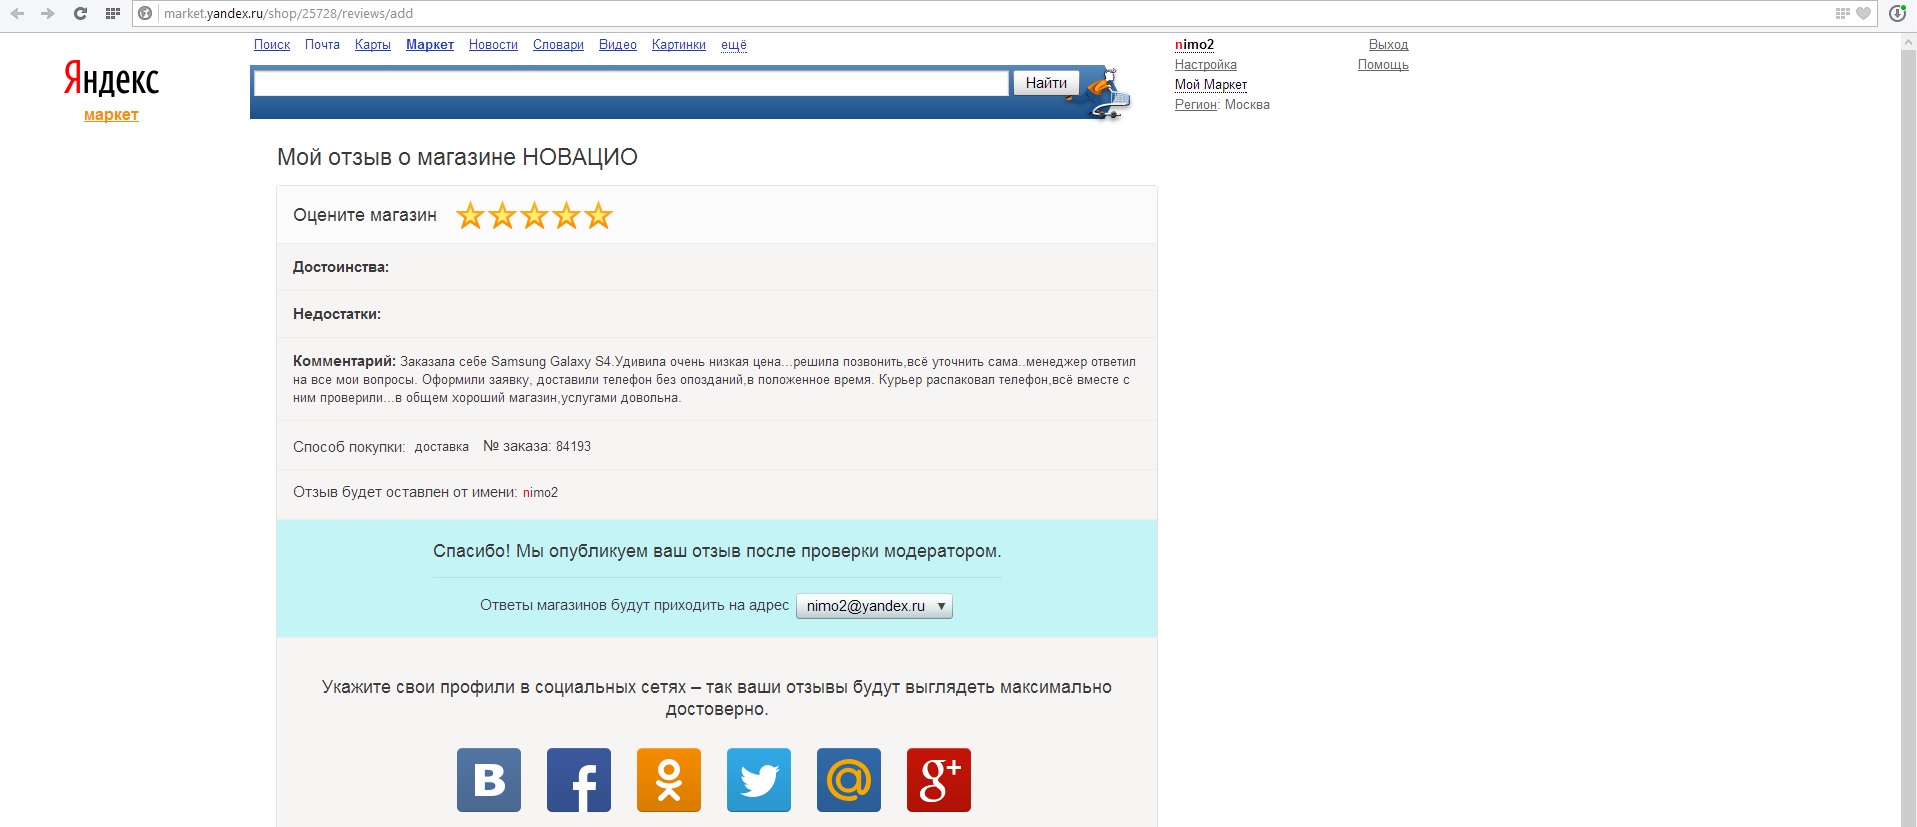
Task: Open the Маркет navigation link
Action: click(x=430, y=45)
